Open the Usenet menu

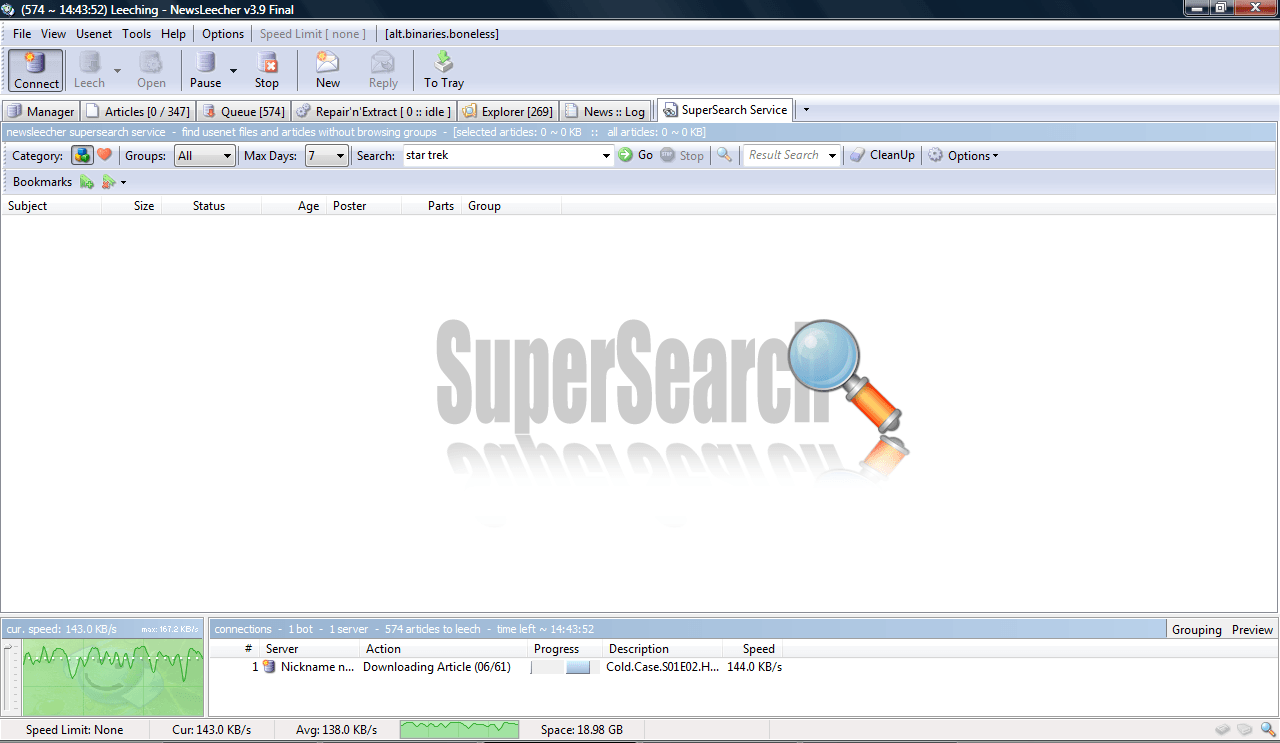coord(95,34)
